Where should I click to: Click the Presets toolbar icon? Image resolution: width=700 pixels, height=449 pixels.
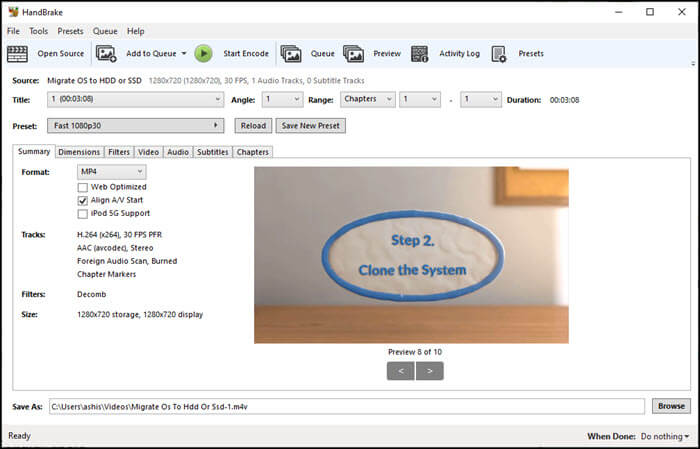[499, 54]
